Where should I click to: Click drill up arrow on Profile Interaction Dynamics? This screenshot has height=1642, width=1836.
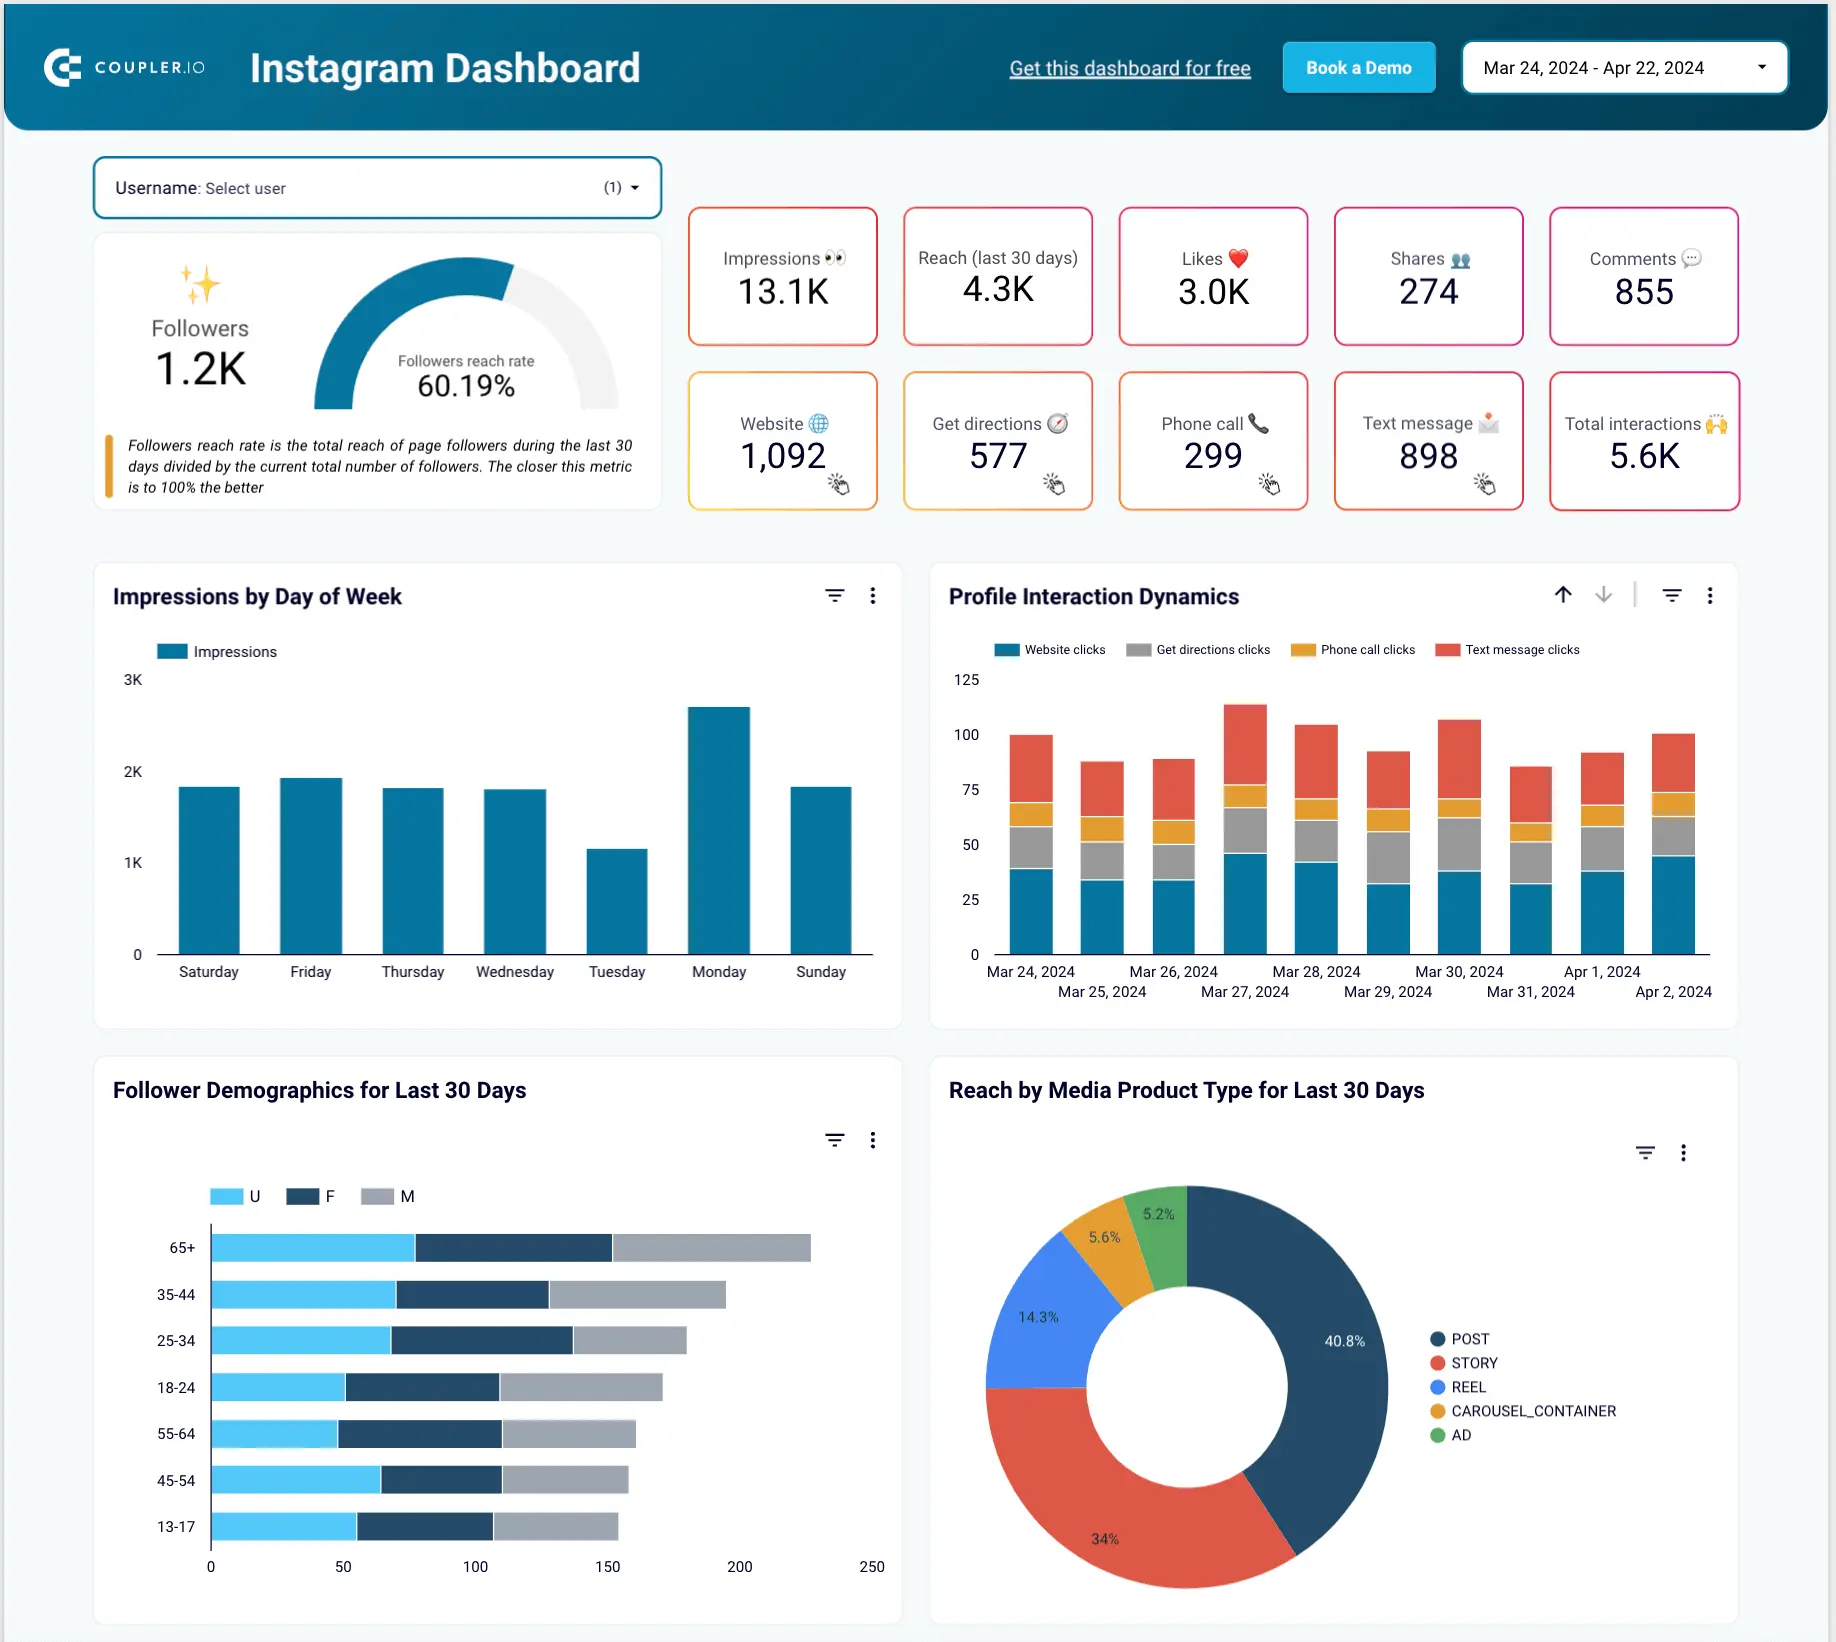tap(1563, 595)
